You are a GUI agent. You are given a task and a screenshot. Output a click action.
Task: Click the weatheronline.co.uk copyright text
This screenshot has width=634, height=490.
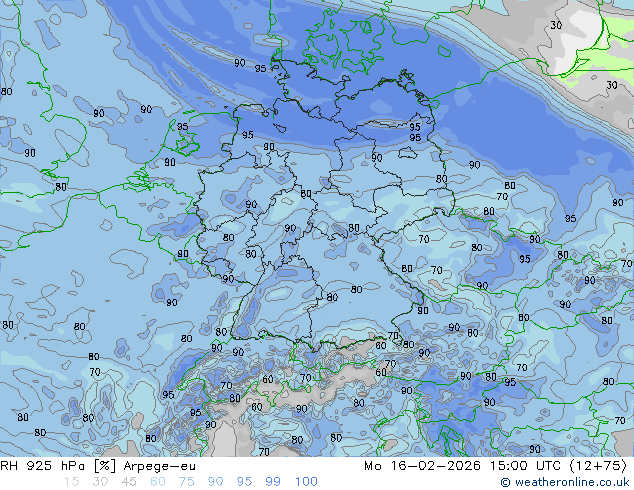565,482
